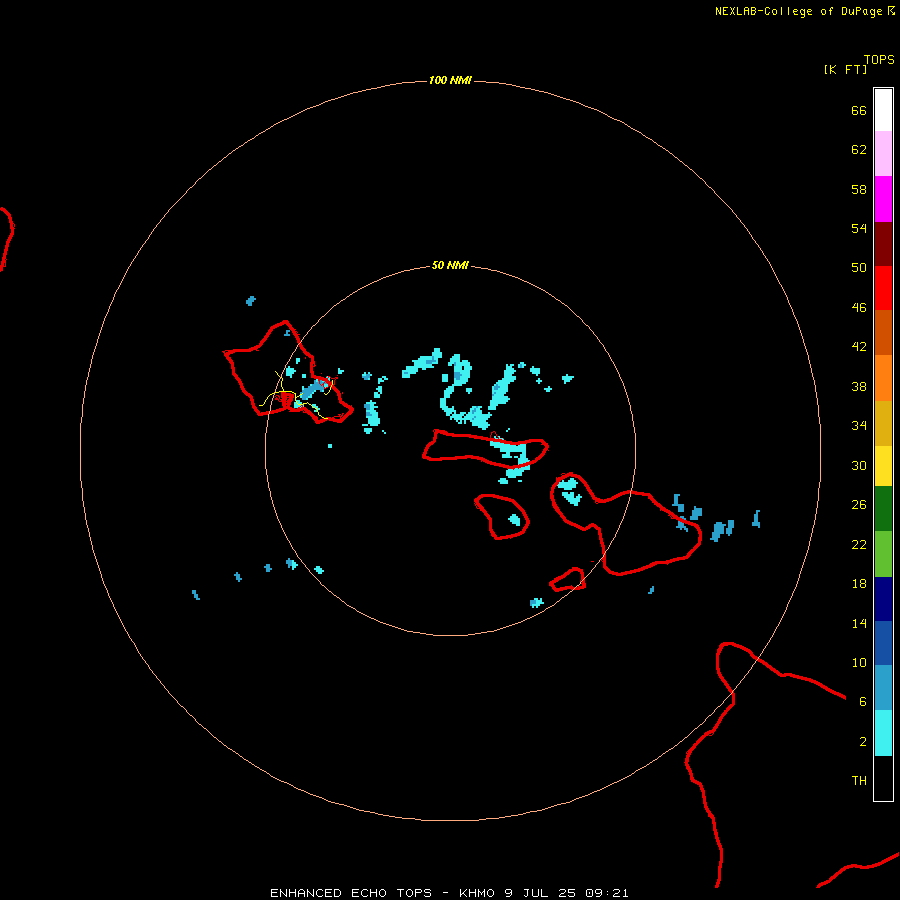Screen dimensions: 900x900
Task: Click the [K FT] units label
Action: click(x=845, y=69)
